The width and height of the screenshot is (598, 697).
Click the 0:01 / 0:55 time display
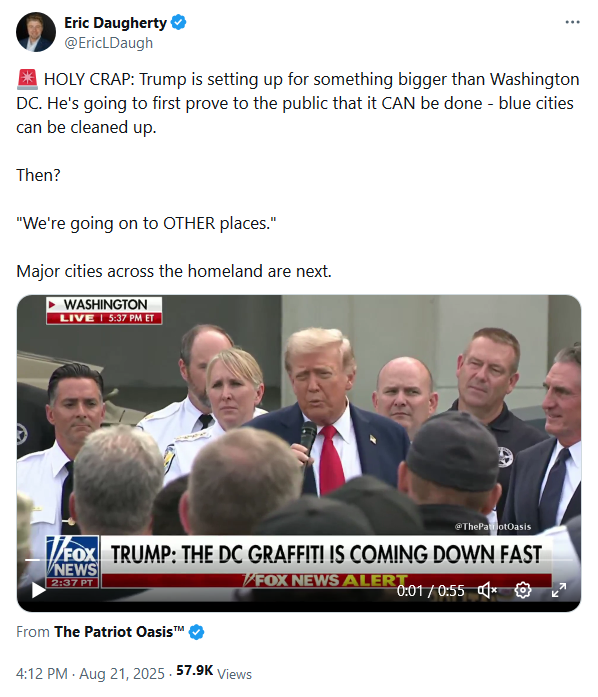point(430,591)
